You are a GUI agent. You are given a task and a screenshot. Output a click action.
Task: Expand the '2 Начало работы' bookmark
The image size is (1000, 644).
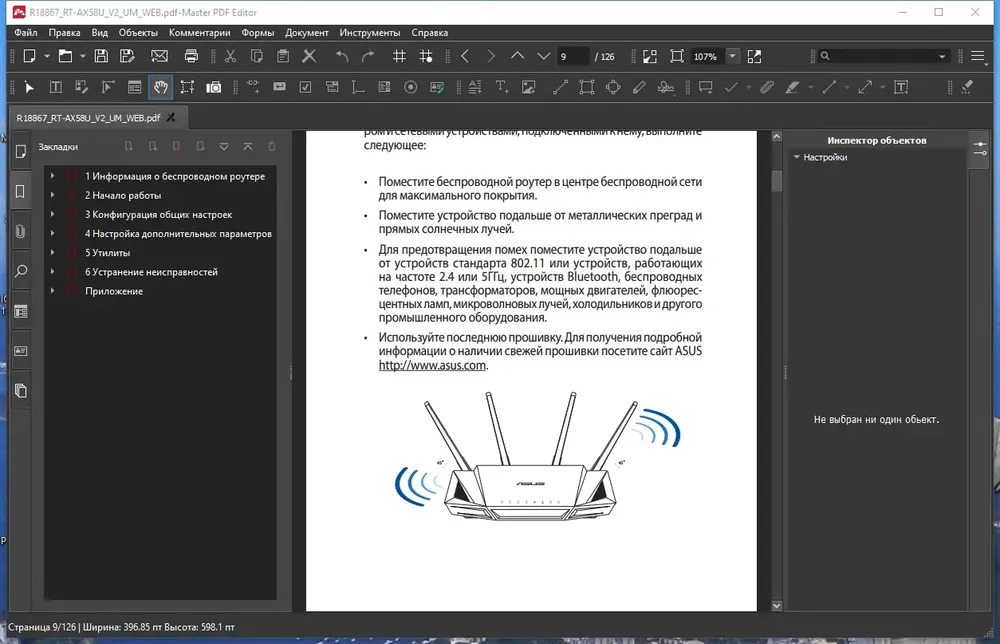point(52,195)
